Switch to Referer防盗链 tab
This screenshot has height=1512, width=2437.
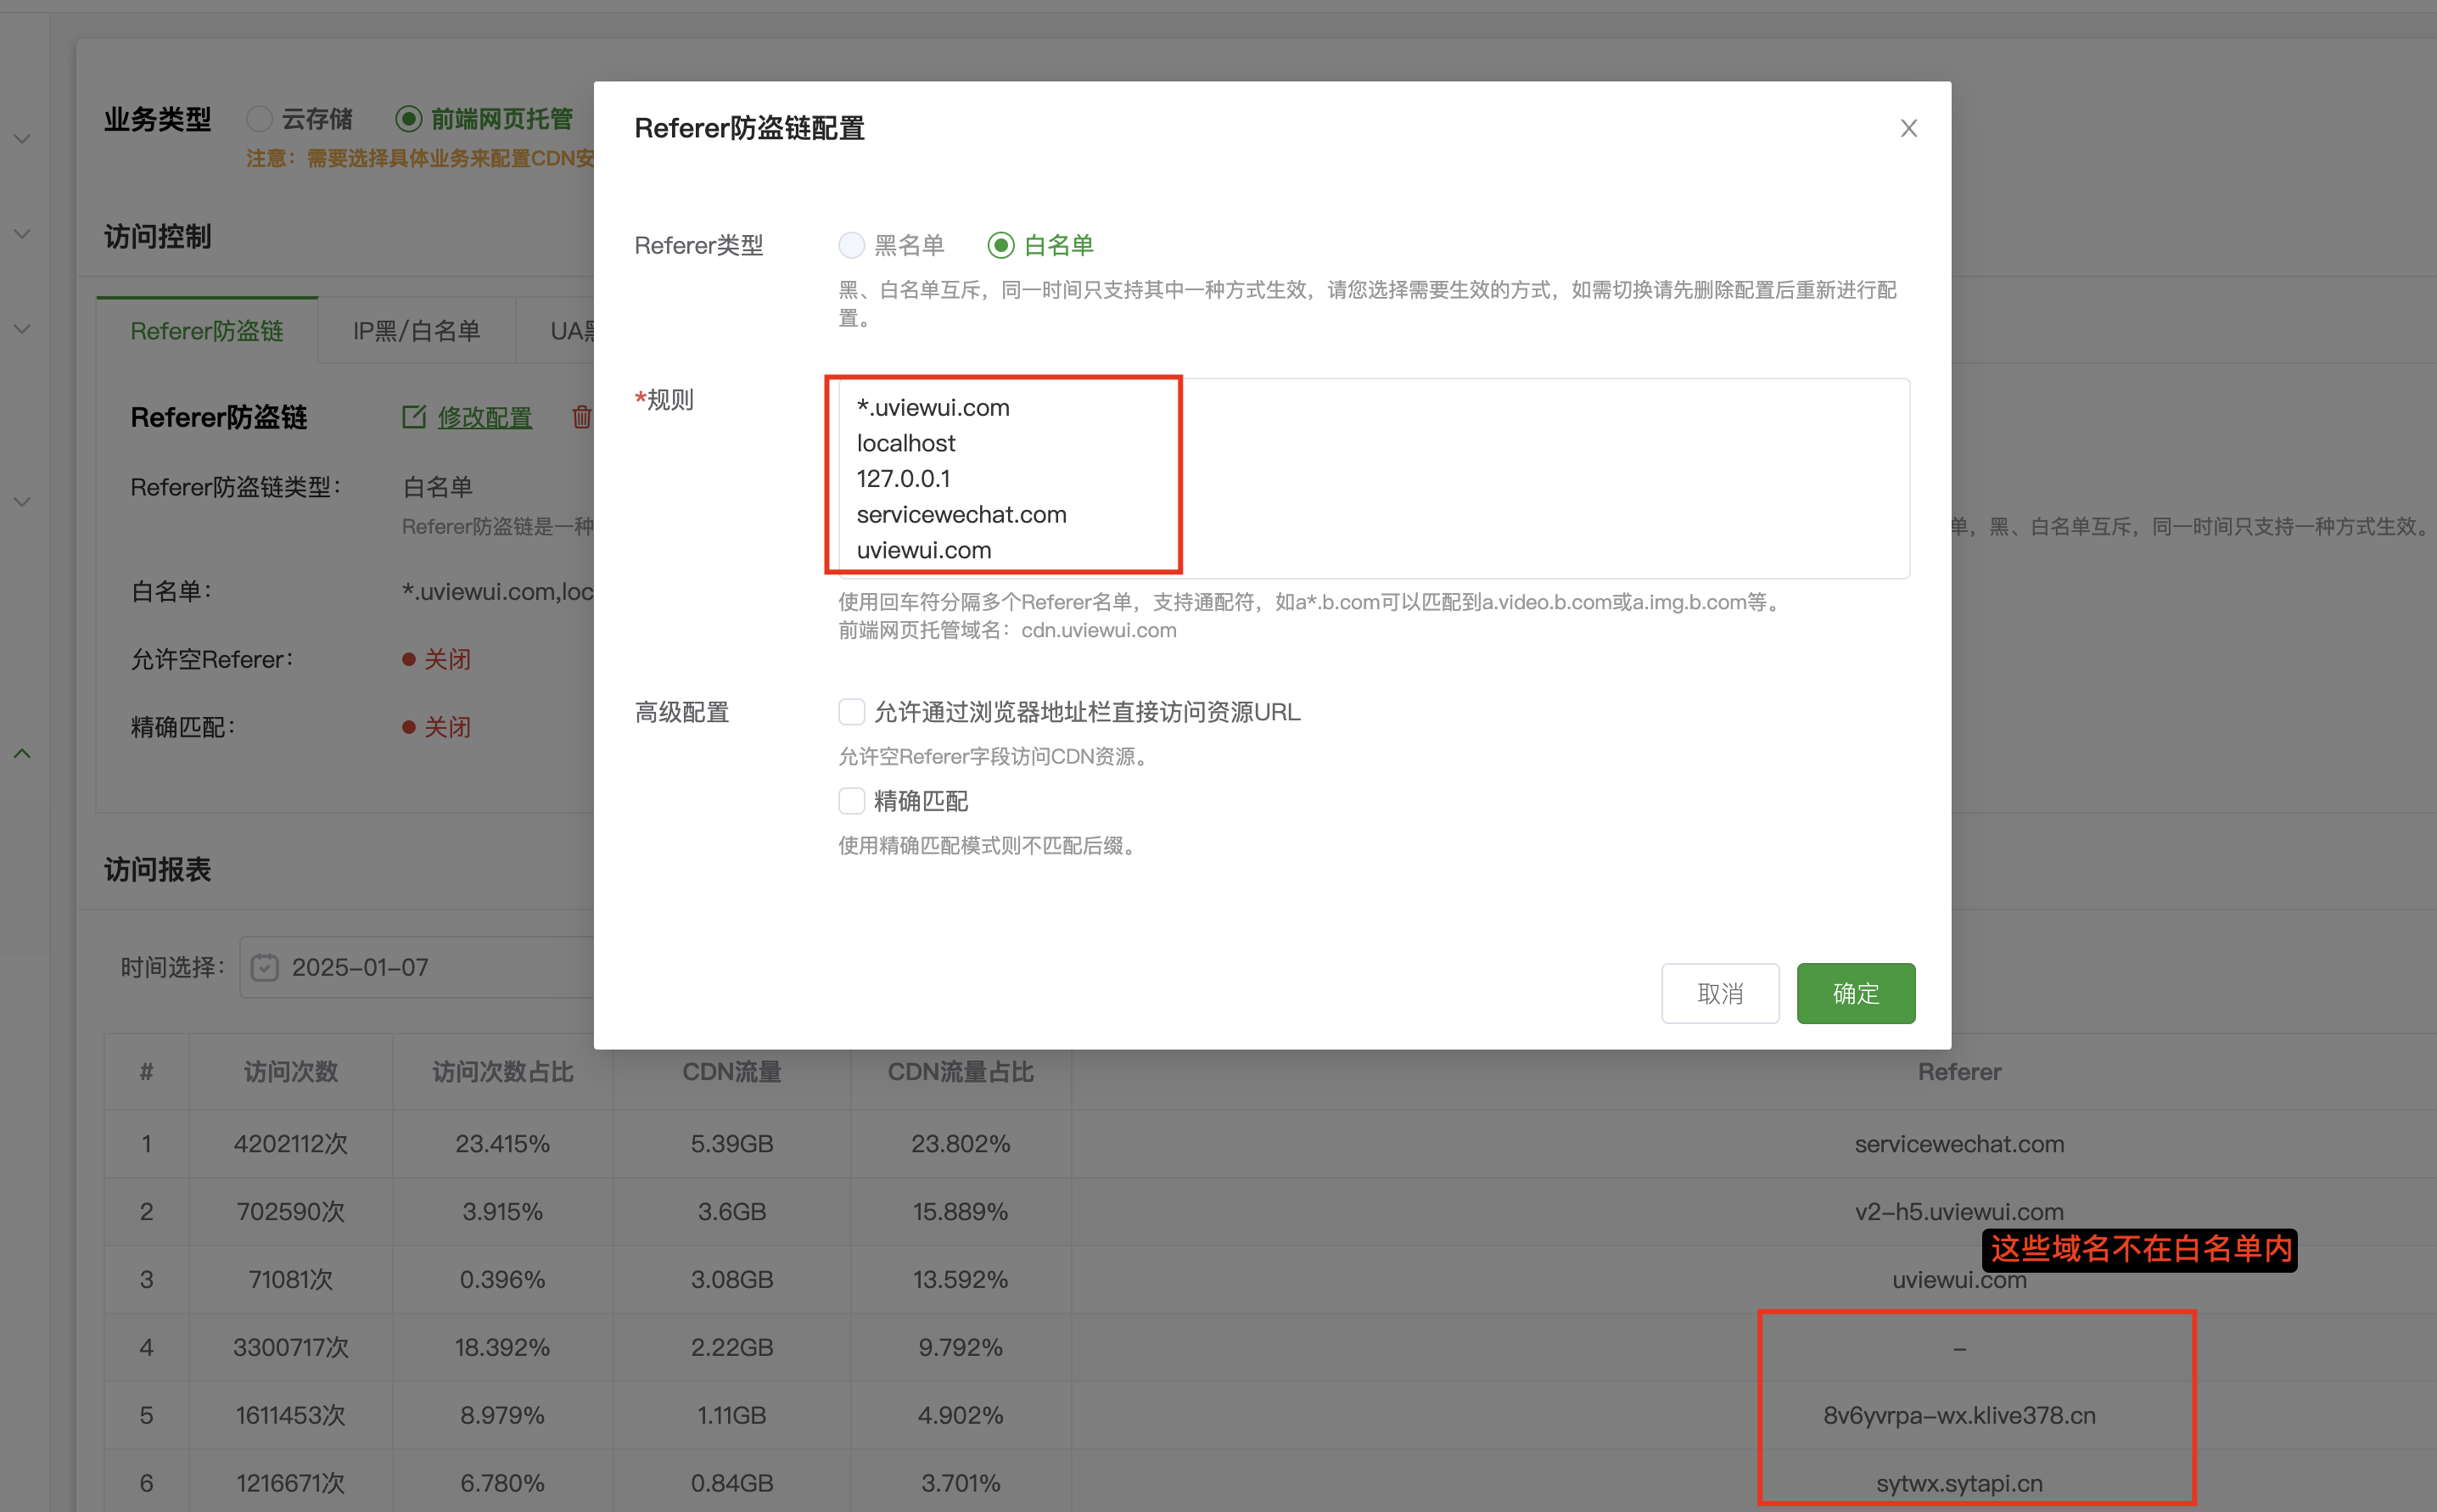tap(207, 331)
